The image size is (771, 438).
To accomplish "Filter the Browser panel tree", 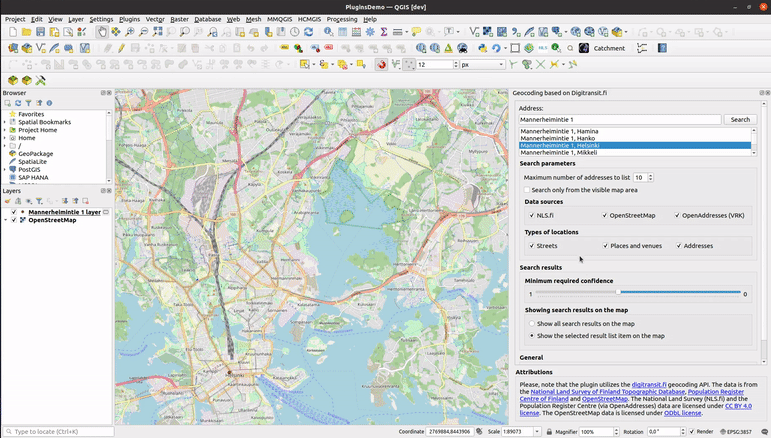I will pos(29,103).
